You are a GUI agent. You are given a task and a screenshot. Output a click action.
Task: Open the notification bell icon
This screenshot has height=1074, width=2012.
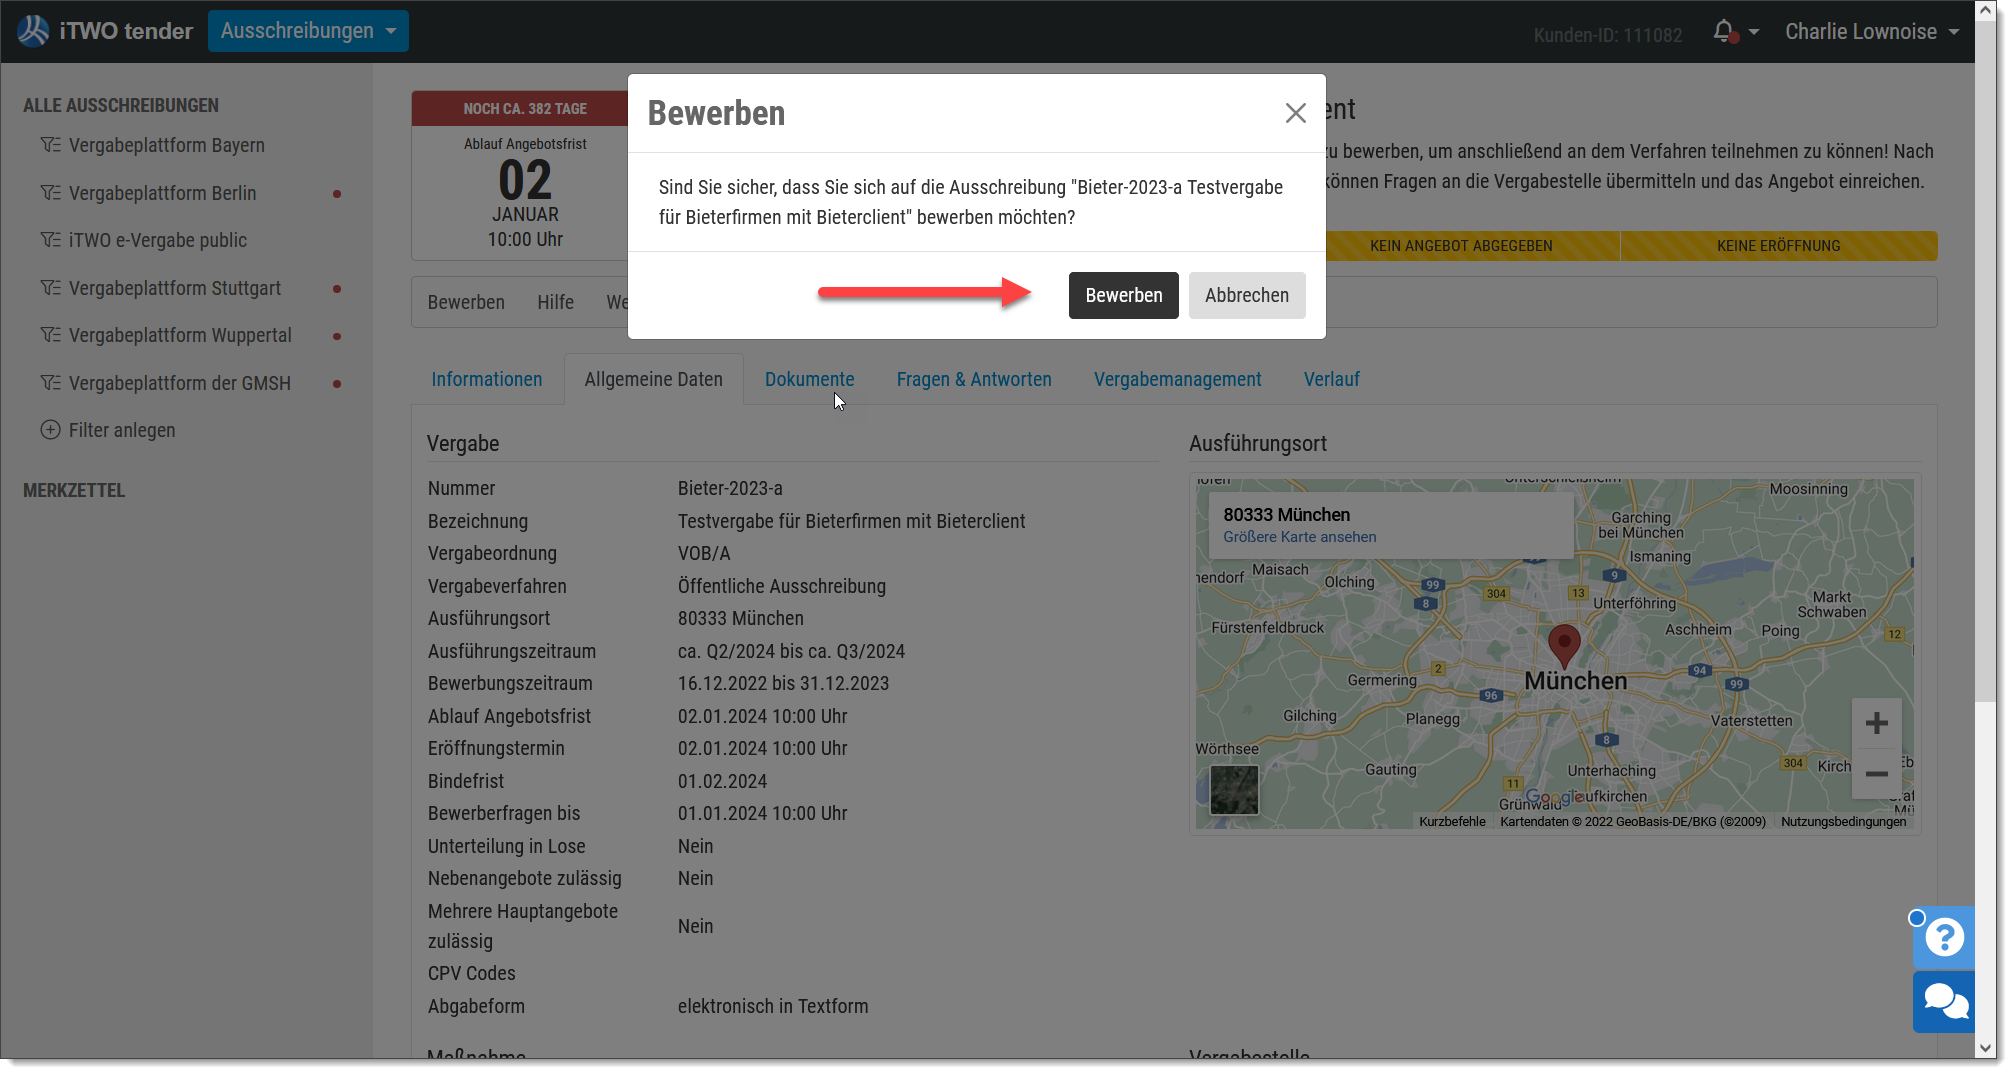(1723, 31)
